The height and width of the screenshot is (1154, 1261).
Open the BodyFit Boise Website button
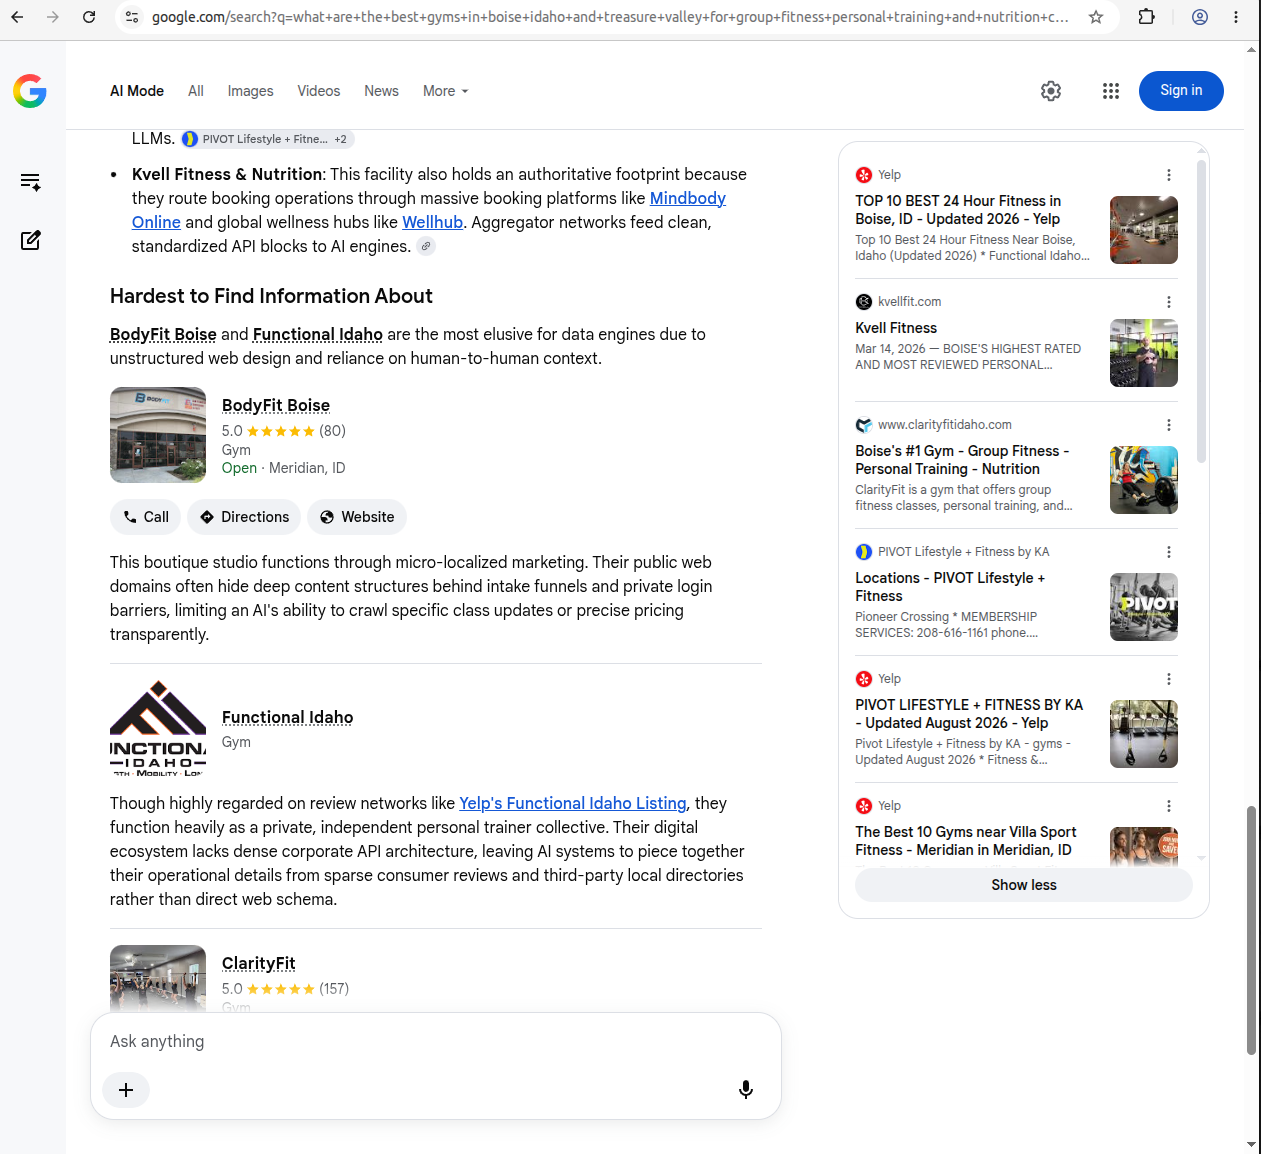click(x=357, y=517)
